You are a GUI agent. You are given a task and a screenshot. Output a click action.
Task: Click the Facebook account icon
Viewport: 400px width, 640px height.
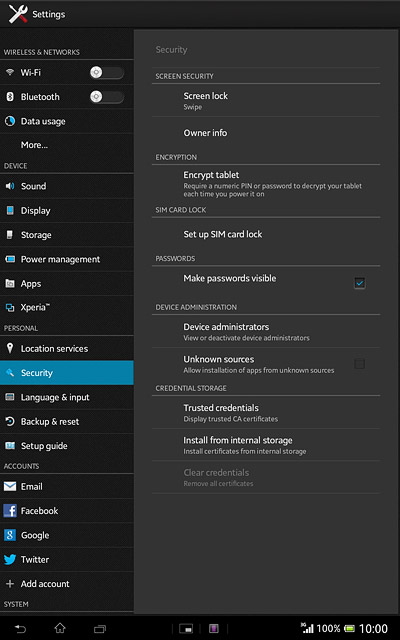point(10,511)
